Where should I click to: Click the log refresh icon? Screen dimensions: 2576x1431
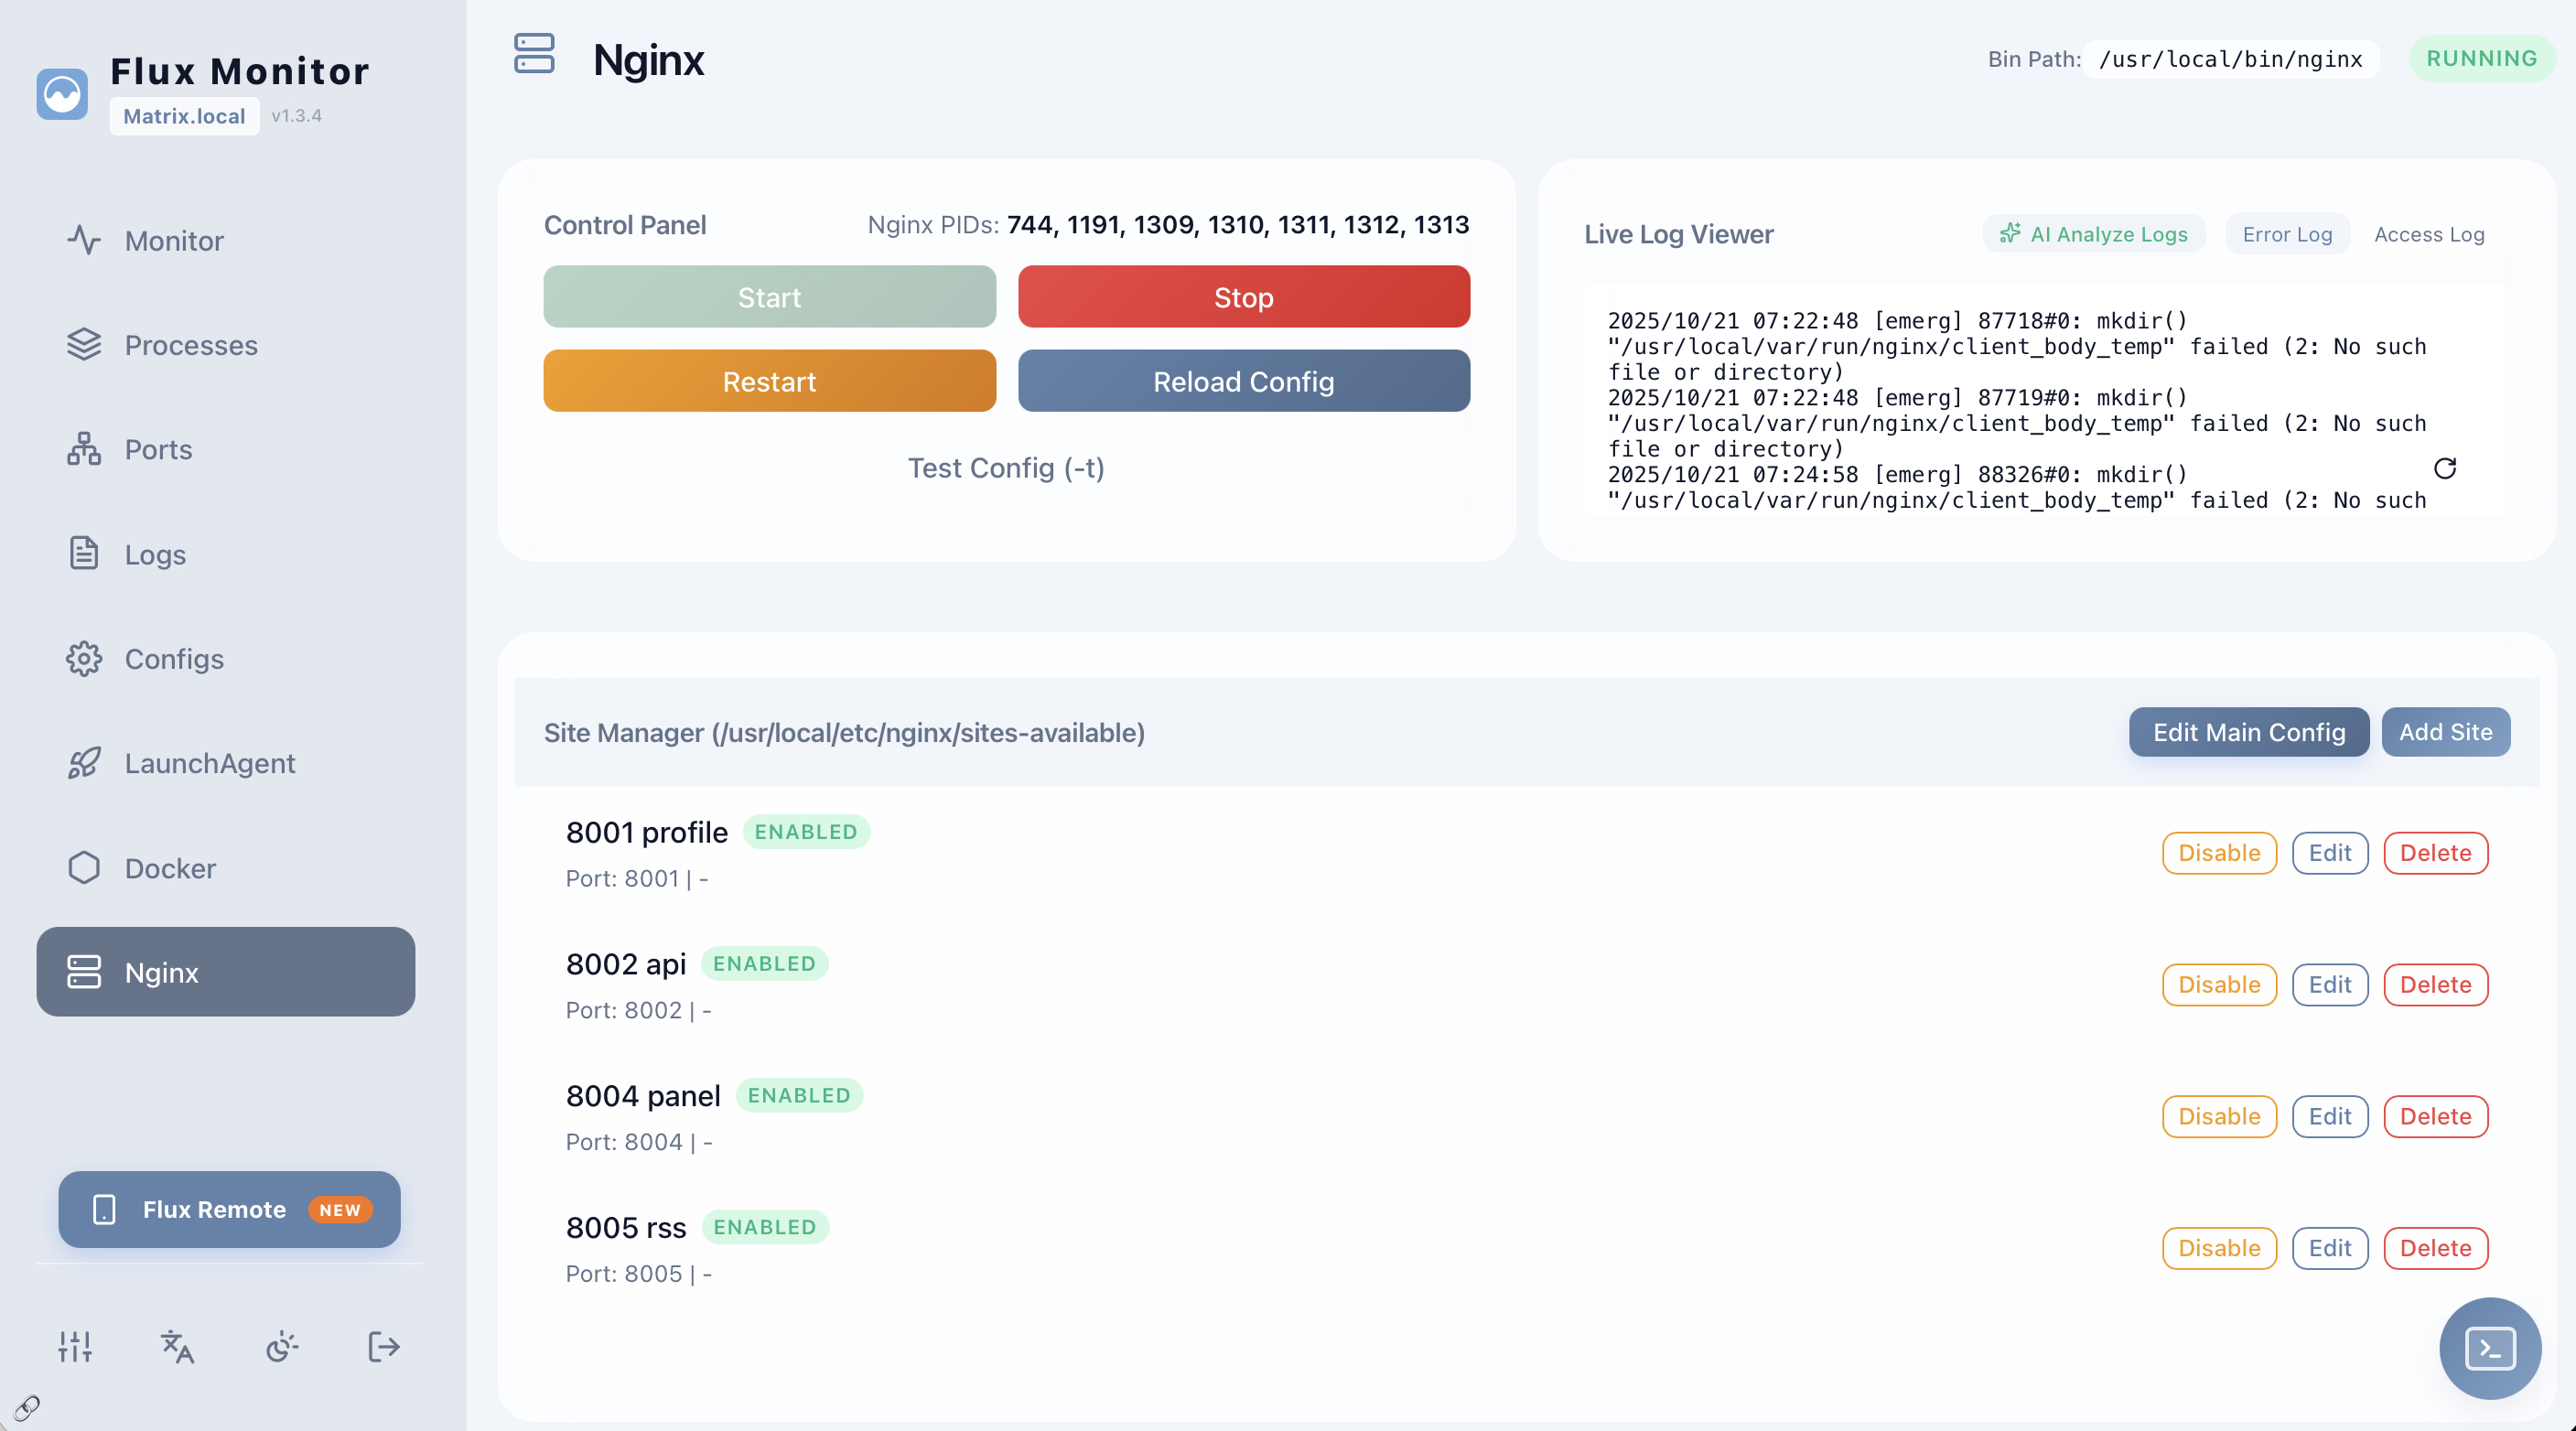pos(2444,468)
